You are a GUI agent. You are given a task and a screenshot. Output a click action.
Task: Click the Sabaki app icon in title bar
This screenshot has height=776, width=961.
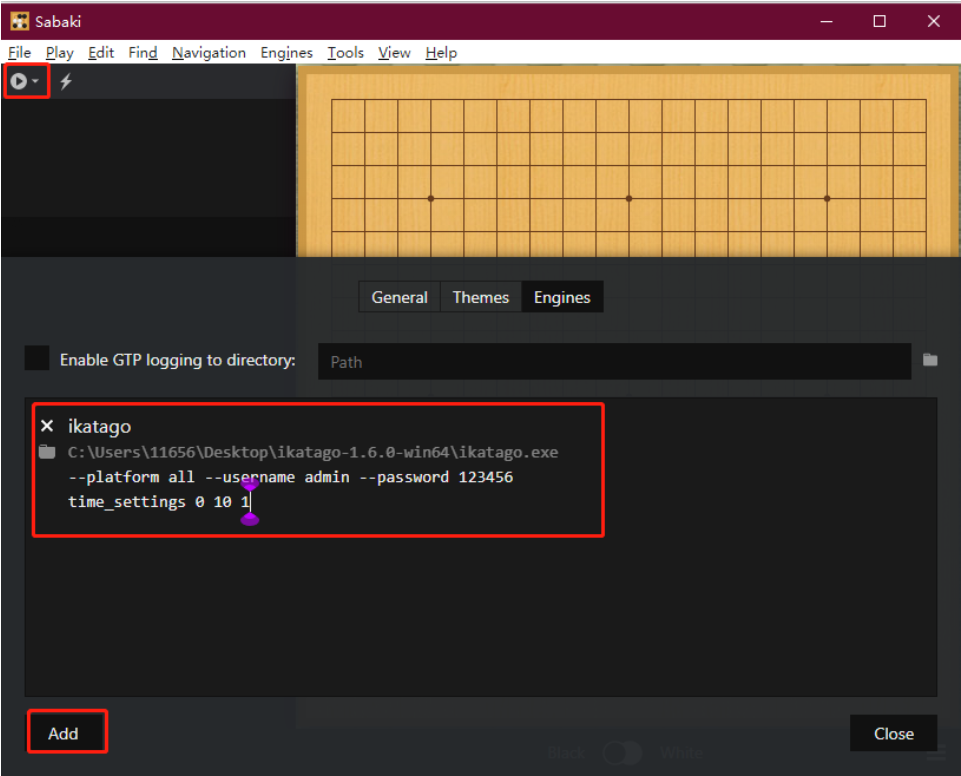[20, 21]
